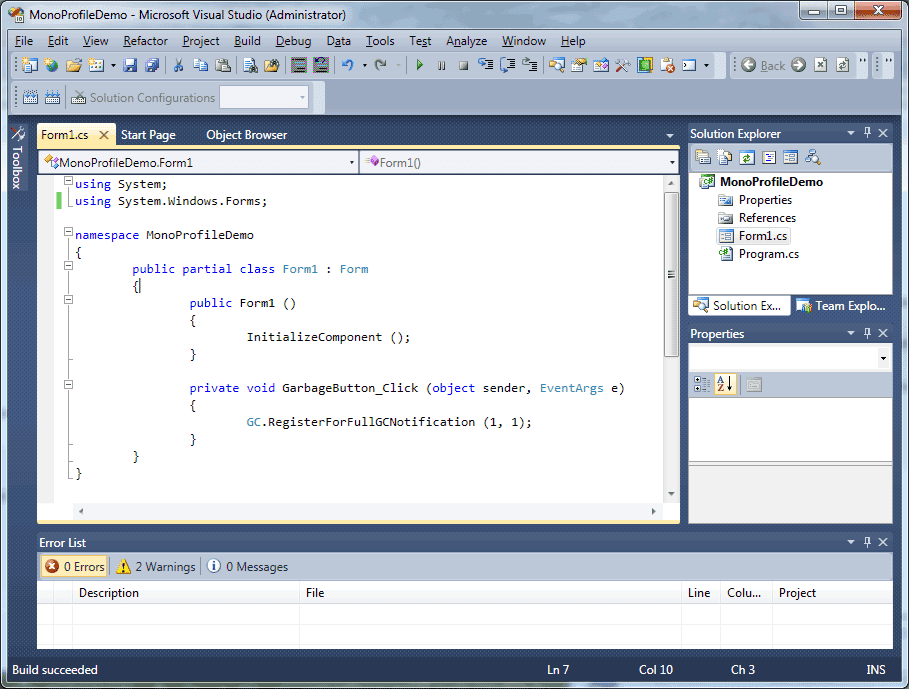Click the Pause (Break All) icon
Image resolution: width=909 pixels, height=689 pixels.
[442, 65]
